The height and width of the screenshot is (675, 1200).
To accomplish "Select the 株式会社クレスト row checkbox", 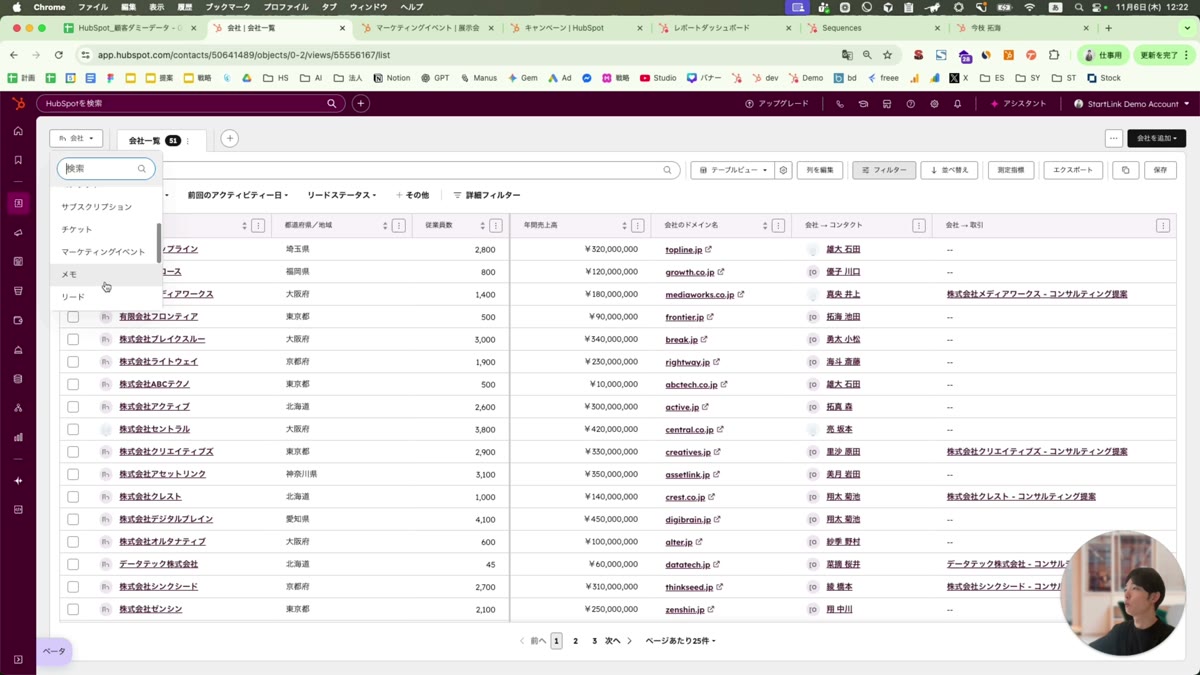I will [73, 497].
